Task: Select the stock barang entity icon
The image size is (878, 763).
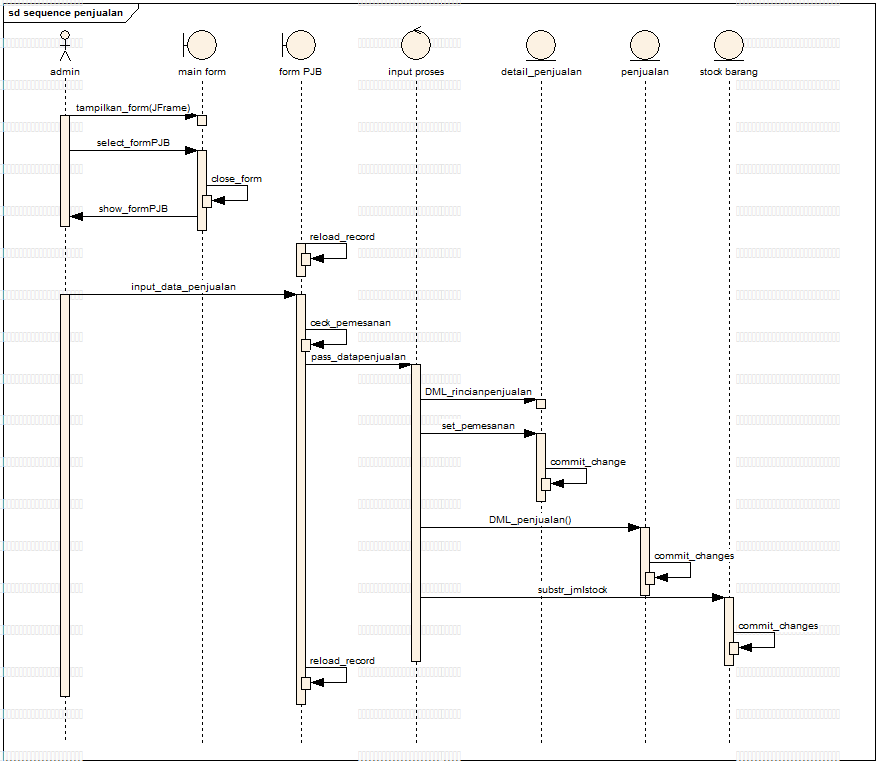Action: click(727, 43)
